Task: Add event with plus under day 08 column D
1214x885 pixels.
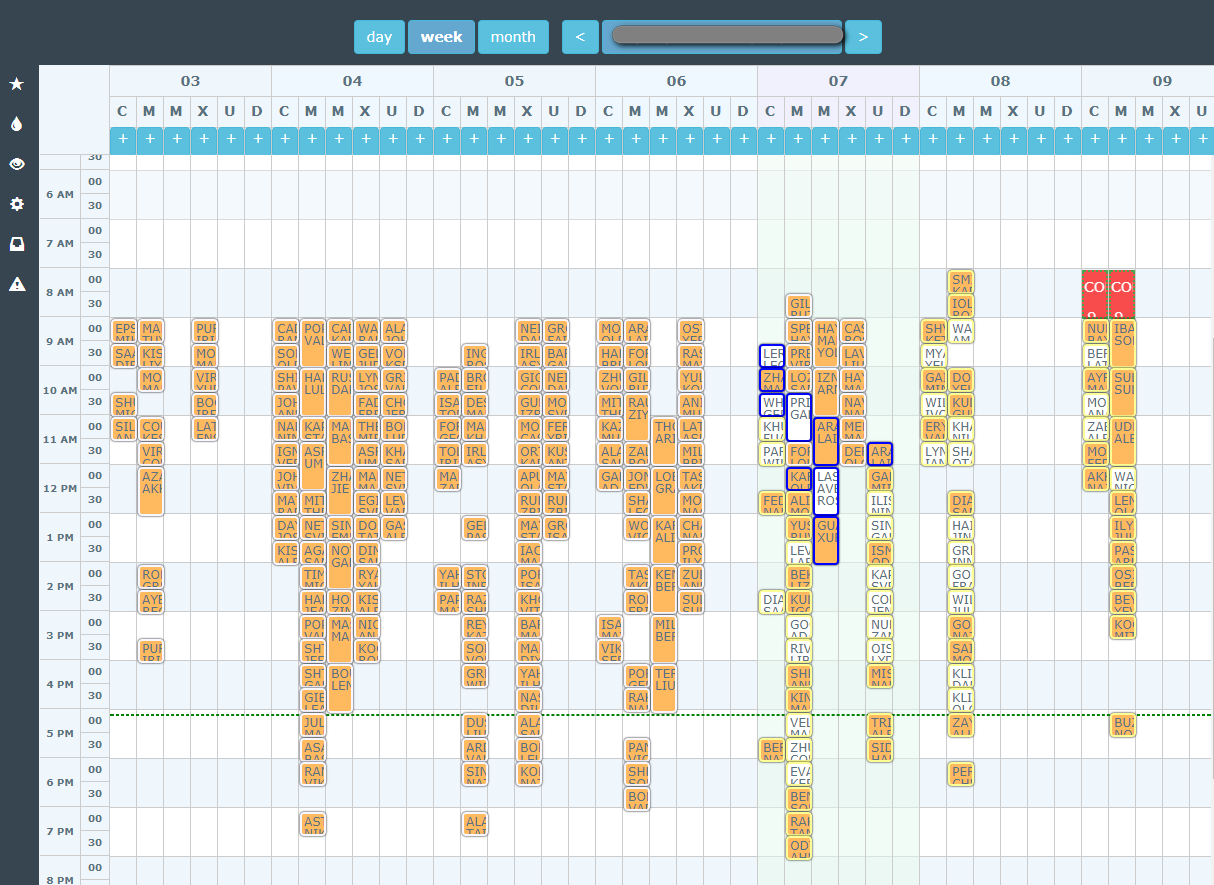Action: [x=1068, y=141]
